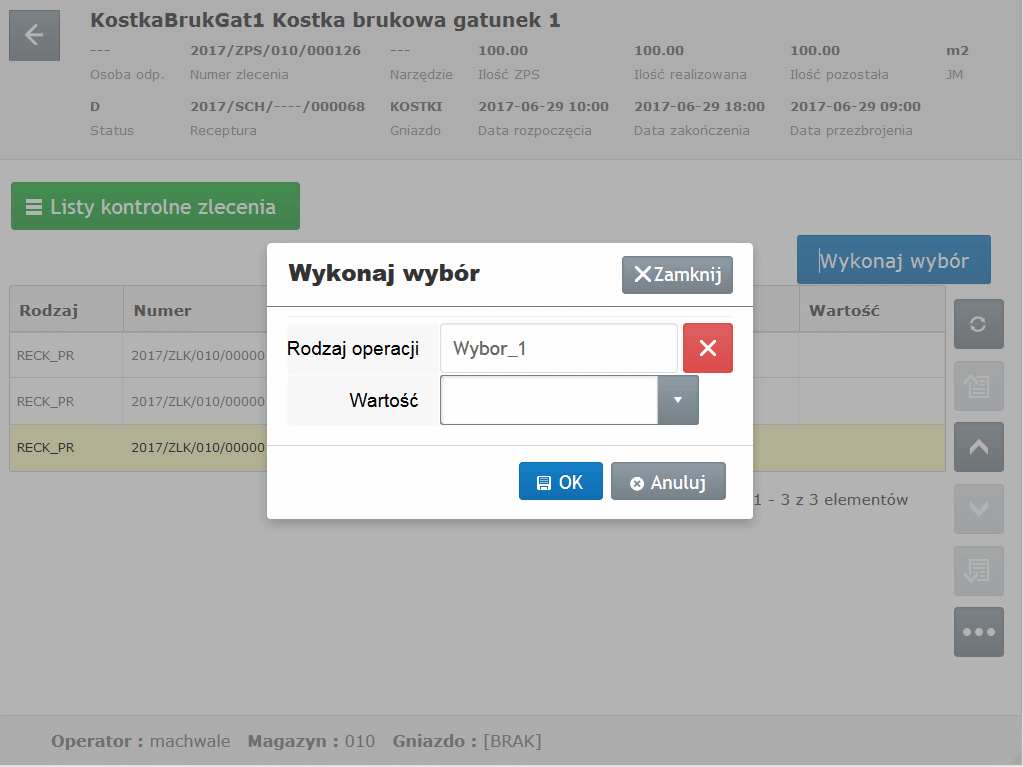The width and height of the screenshot is (1023, 767).
Task: Click the KOSTKI gniazdo value
Action: tap(416, 106)
